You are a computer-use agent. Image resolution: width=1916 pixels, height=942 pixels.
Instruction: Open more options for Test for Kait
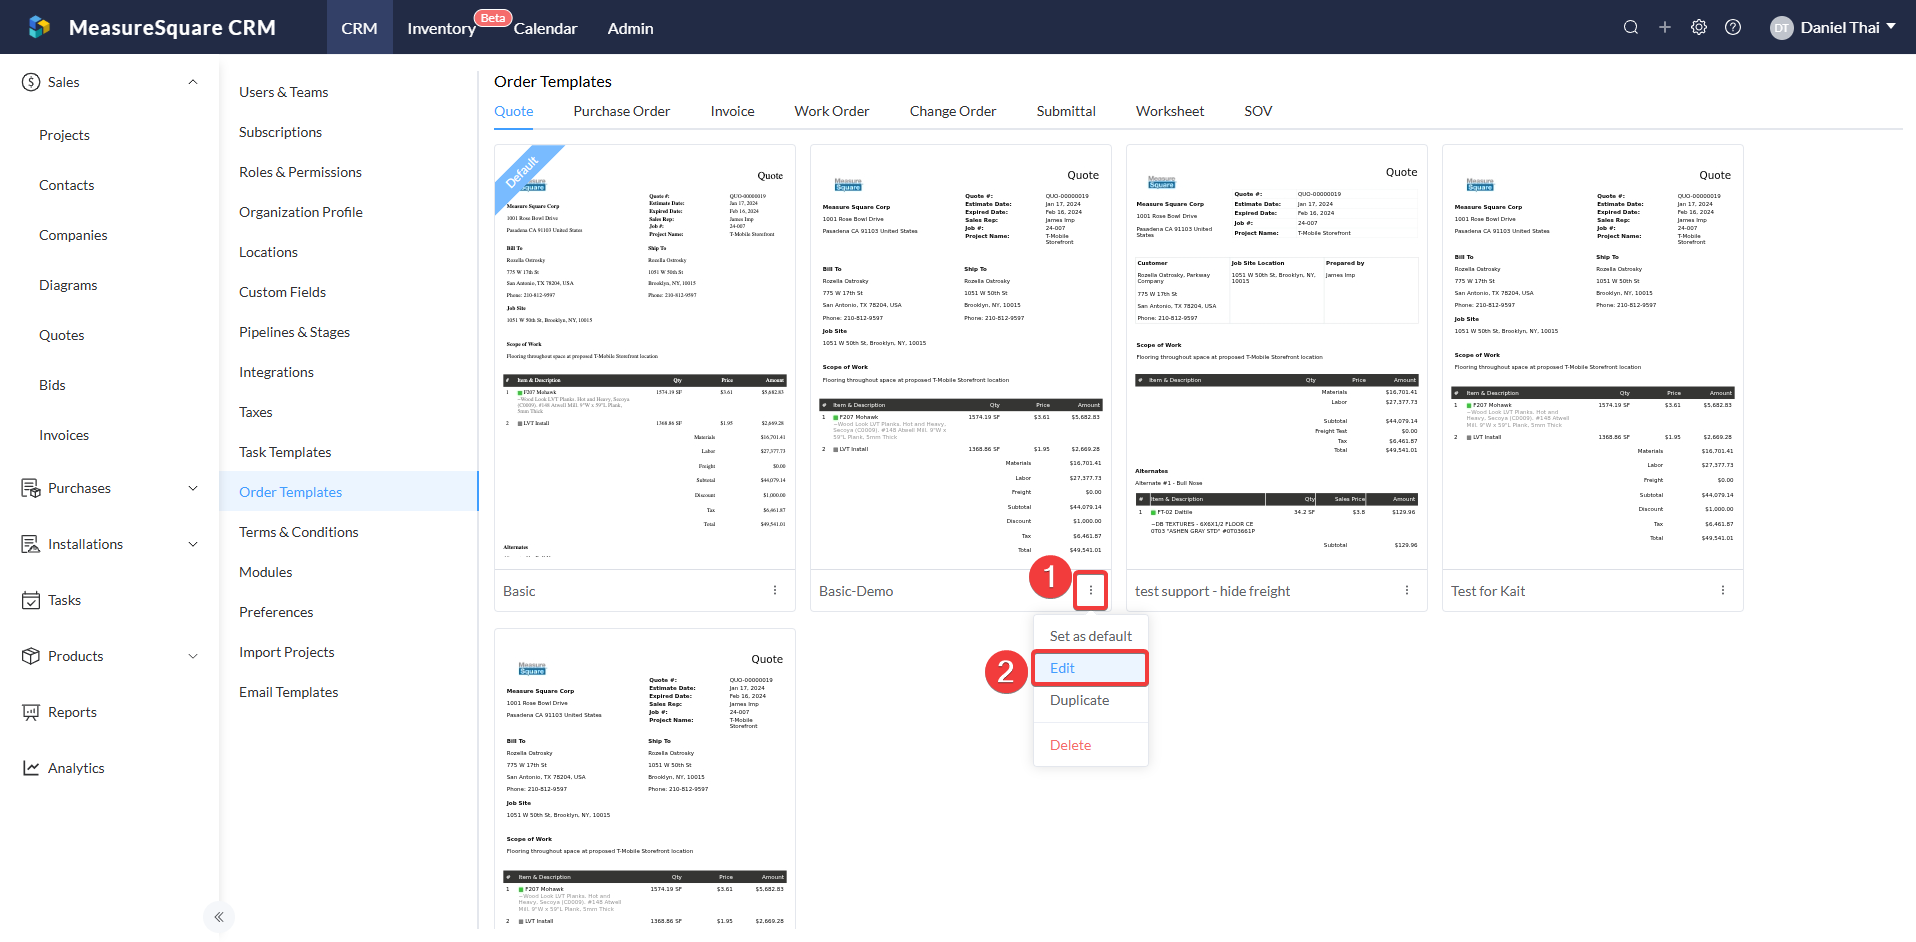(1723, 591)
